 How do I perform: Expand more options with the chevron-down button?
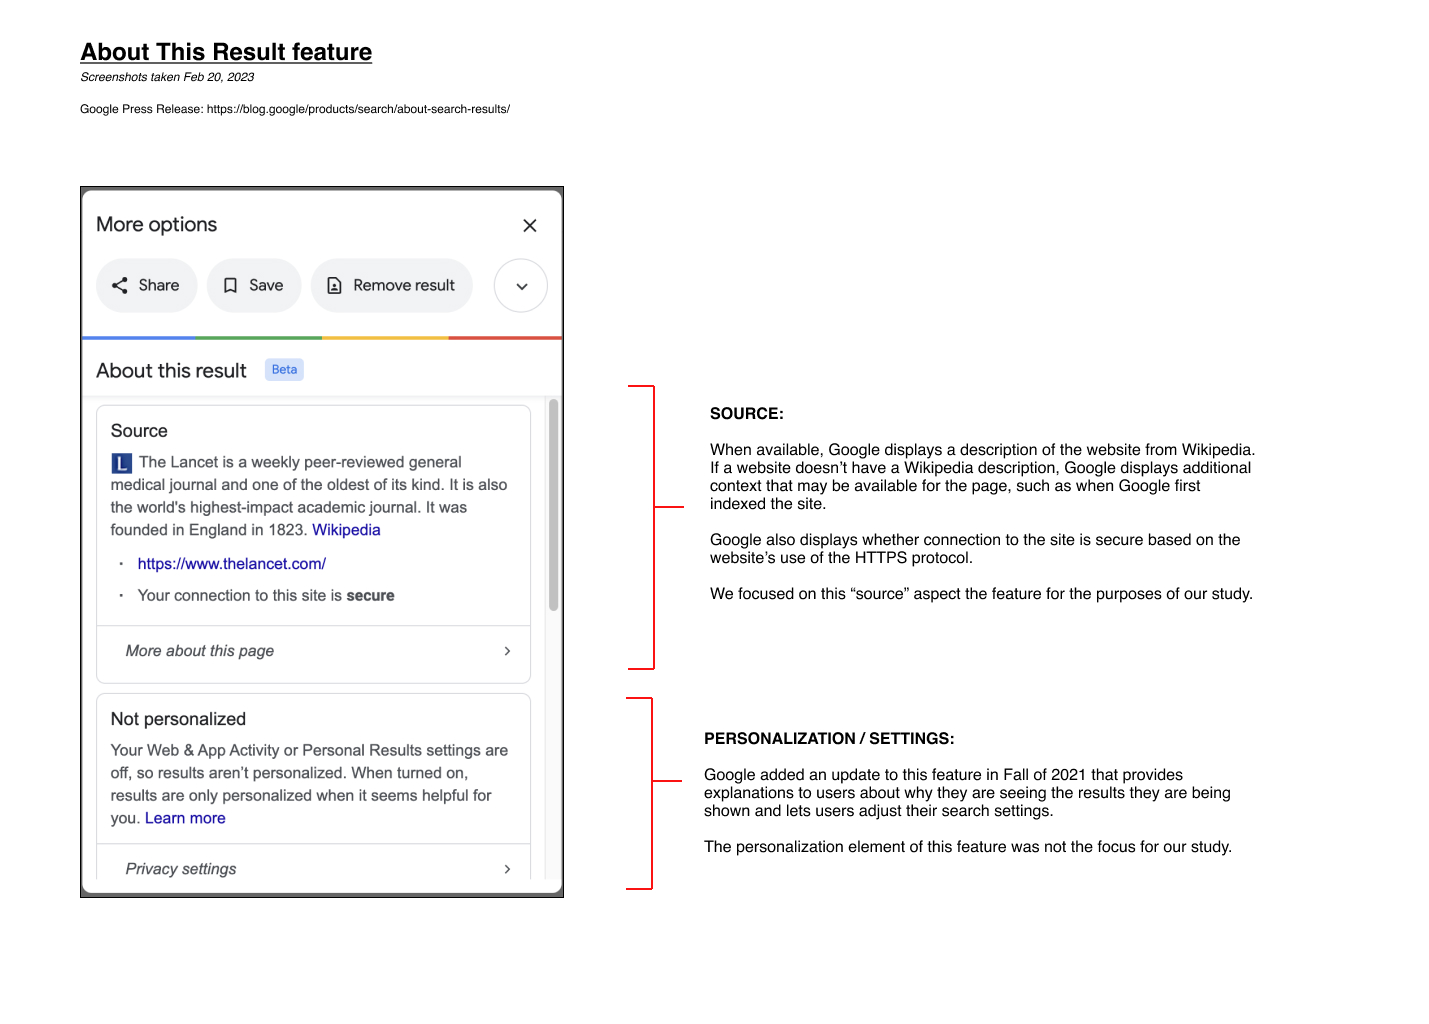click(521, 286)
